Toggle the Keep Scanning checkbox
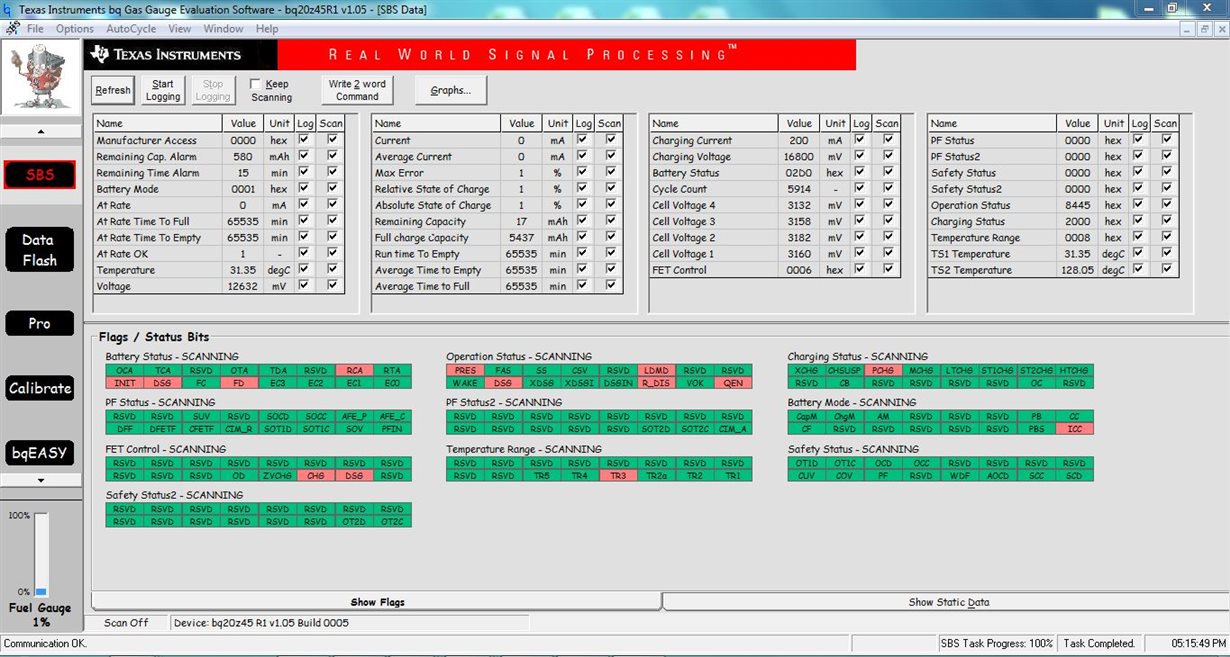This screenshot has width=1230, height=657. point(255,84)
